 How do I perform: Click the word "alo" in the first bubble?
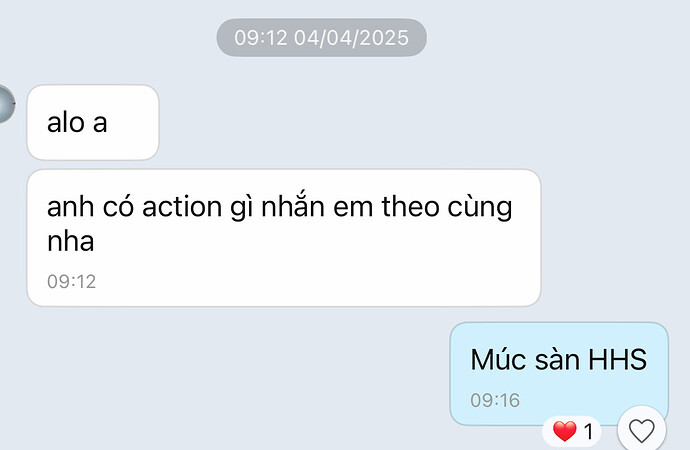click(66, 122)
